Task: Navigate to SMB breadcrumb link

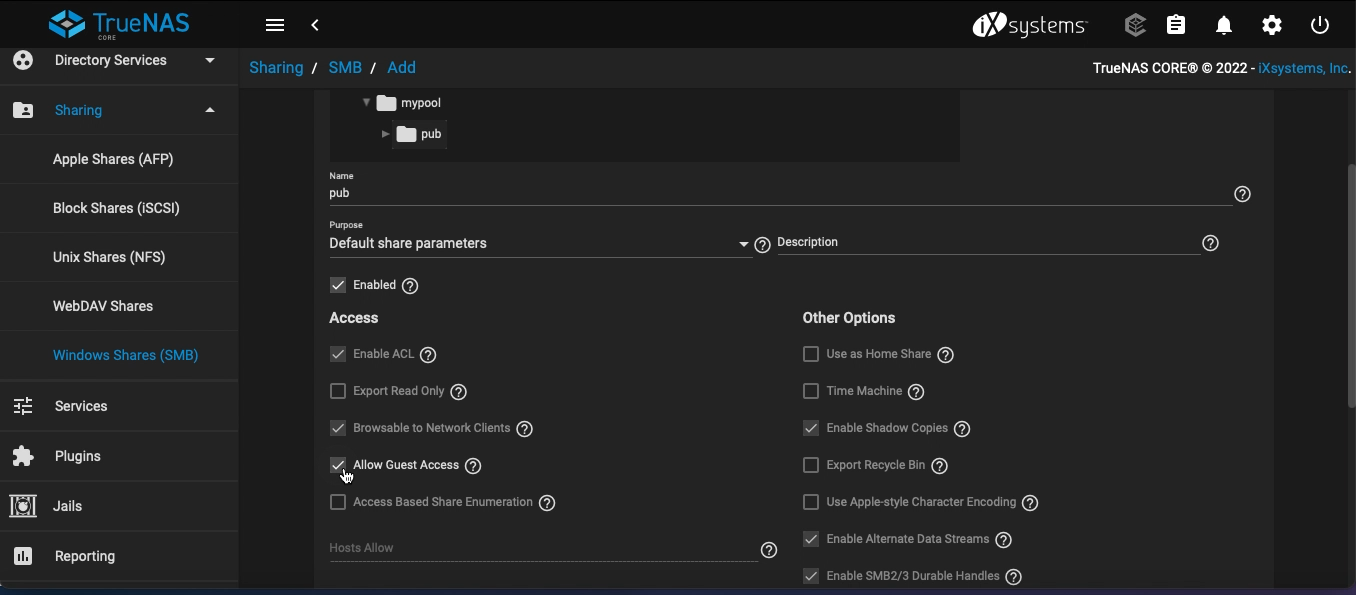Action: click(345, 68)
